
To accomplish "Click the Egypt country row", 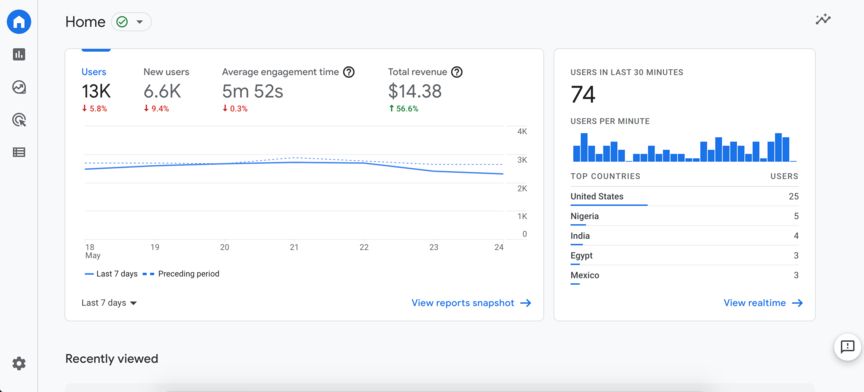I will tap(684, 256).
